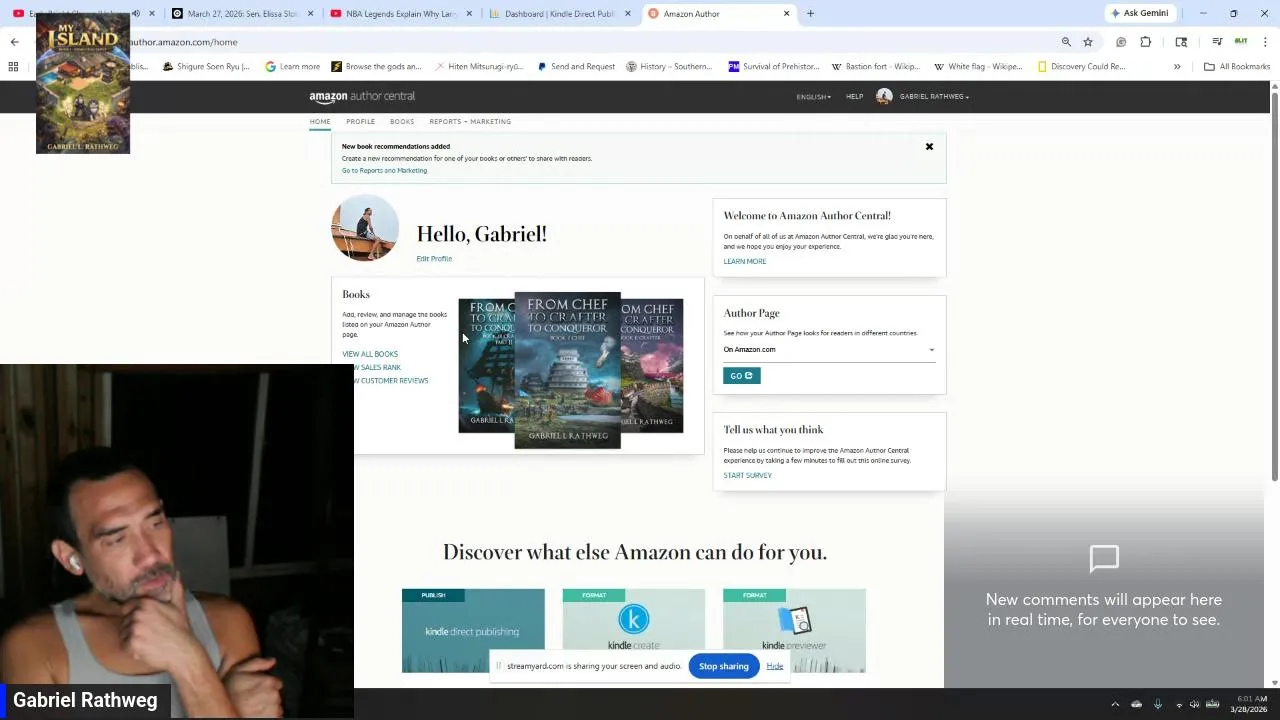Click Gabriel Rathweg's account avatar in header
Screen dimensions: 1280x720
click(884, 96)
